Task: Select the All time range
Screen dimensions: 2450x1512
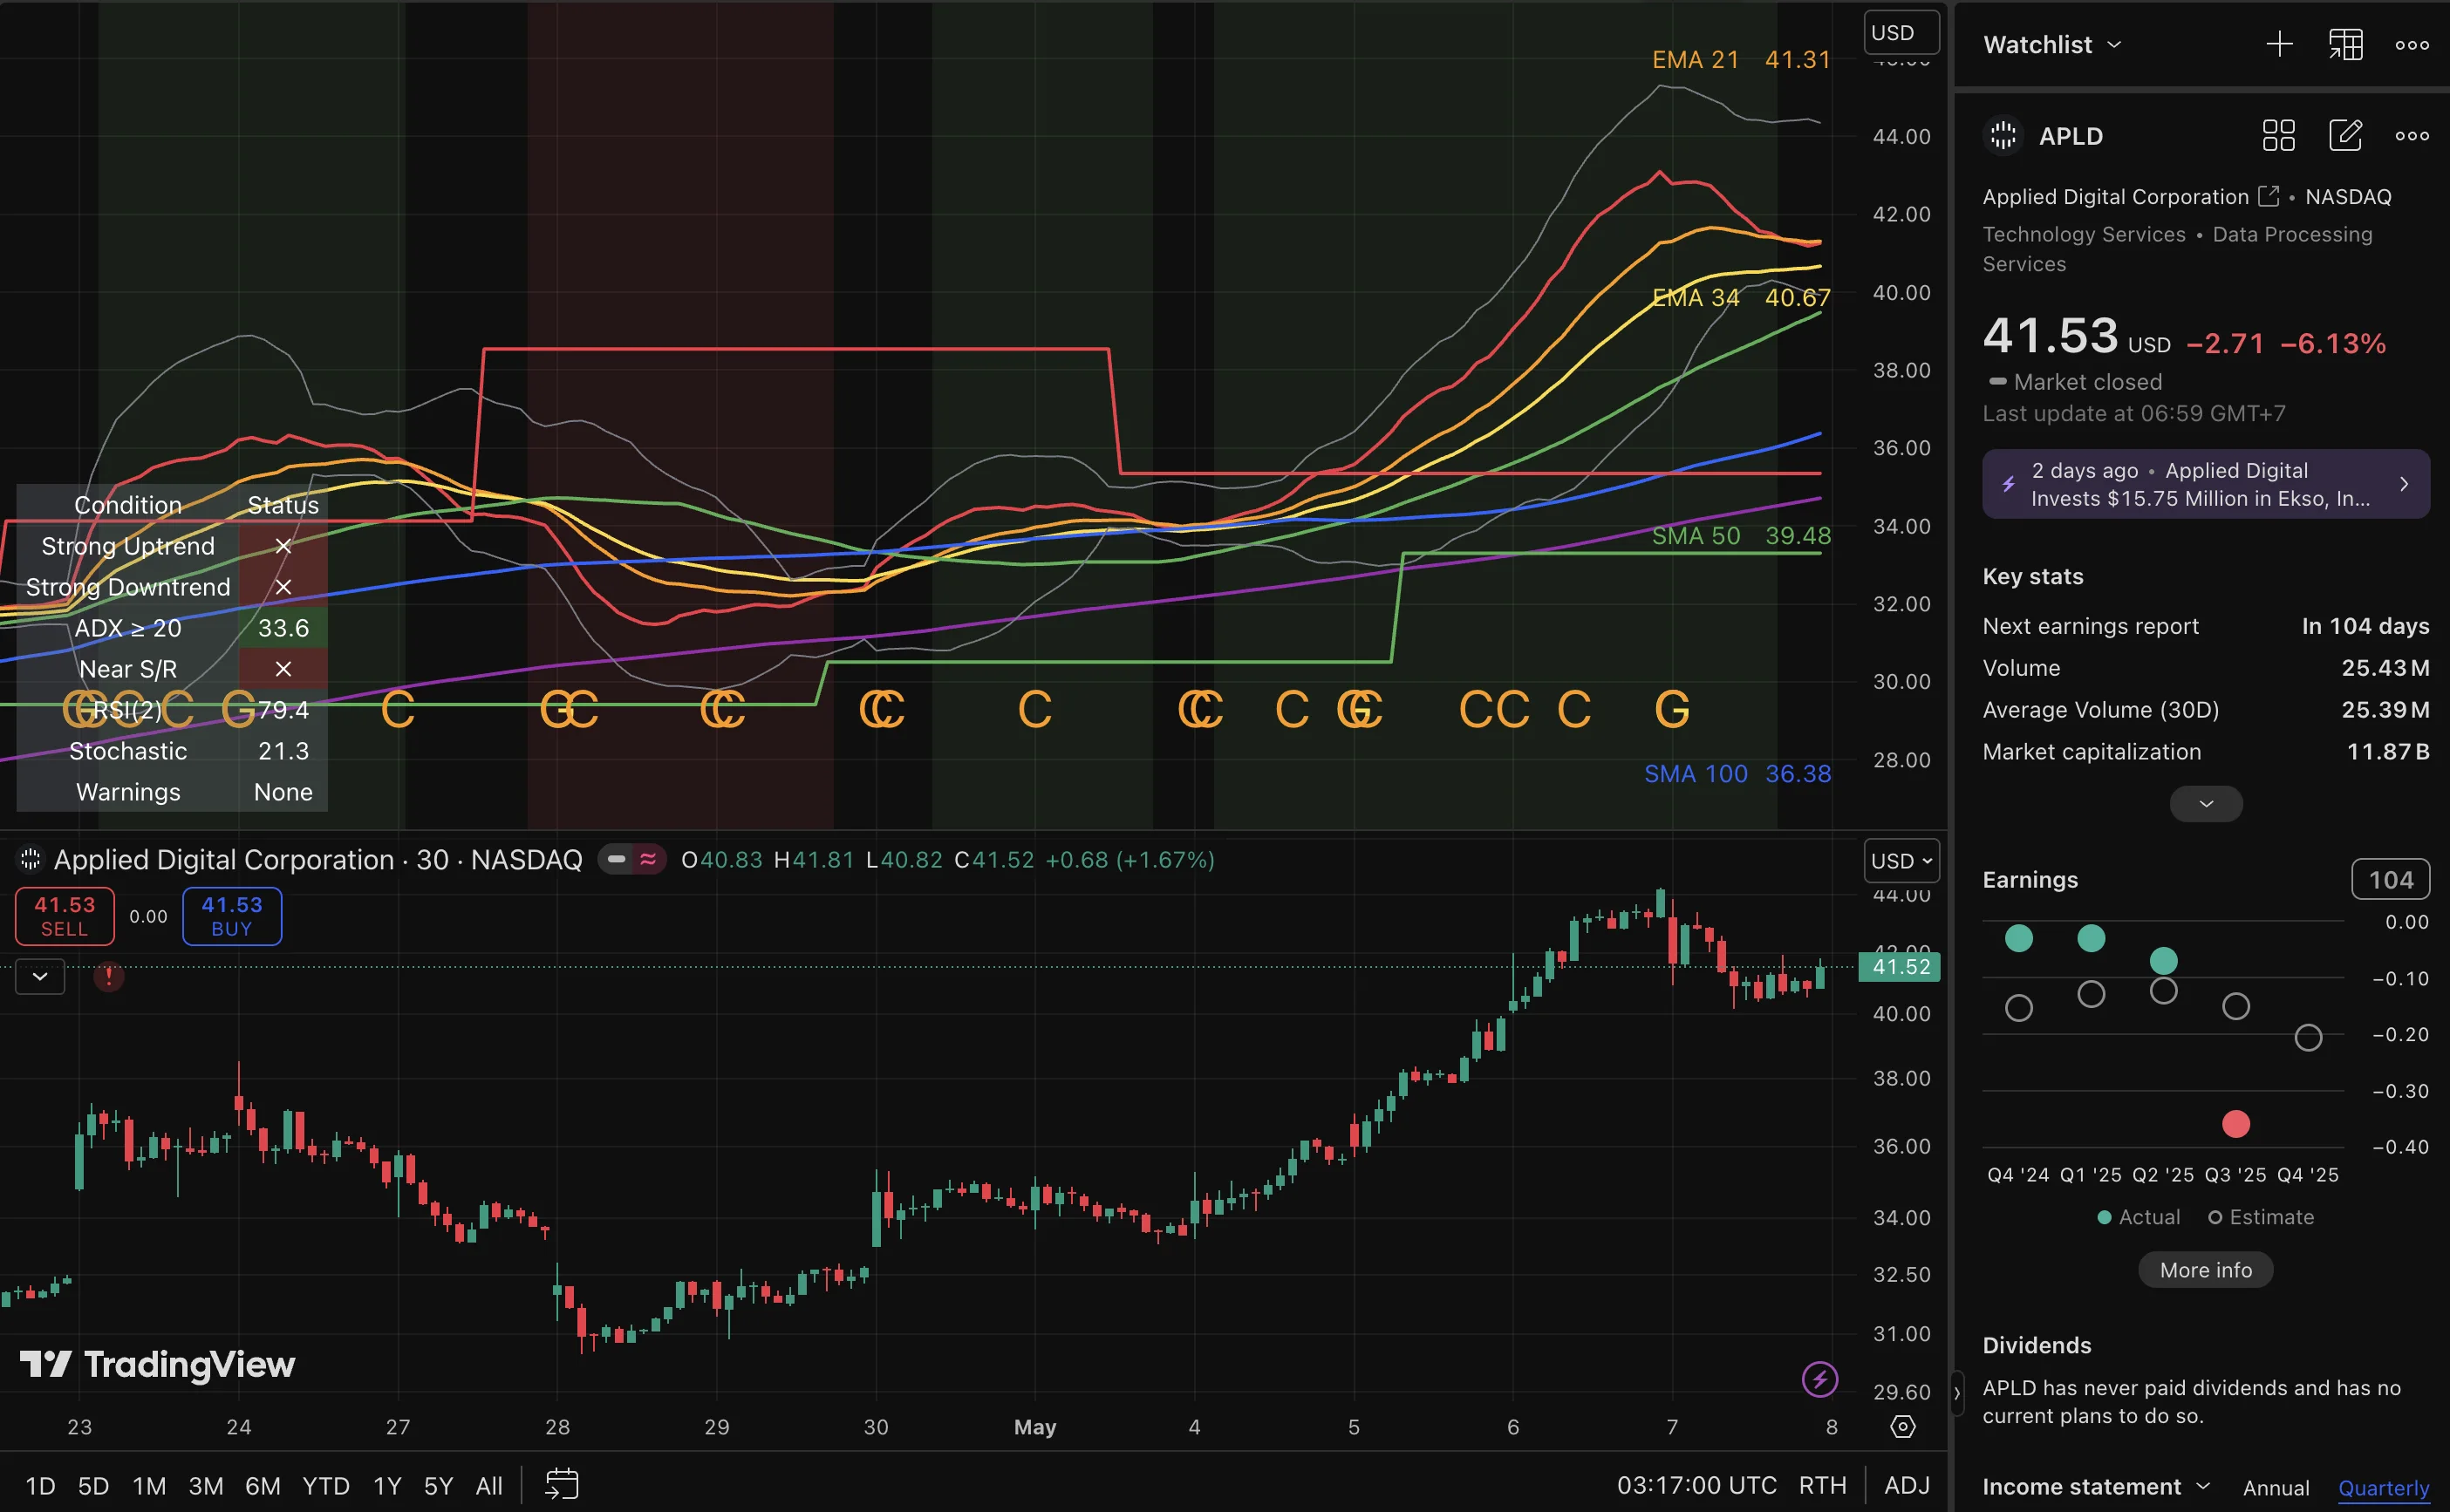Action: [x=489, y=1486]
